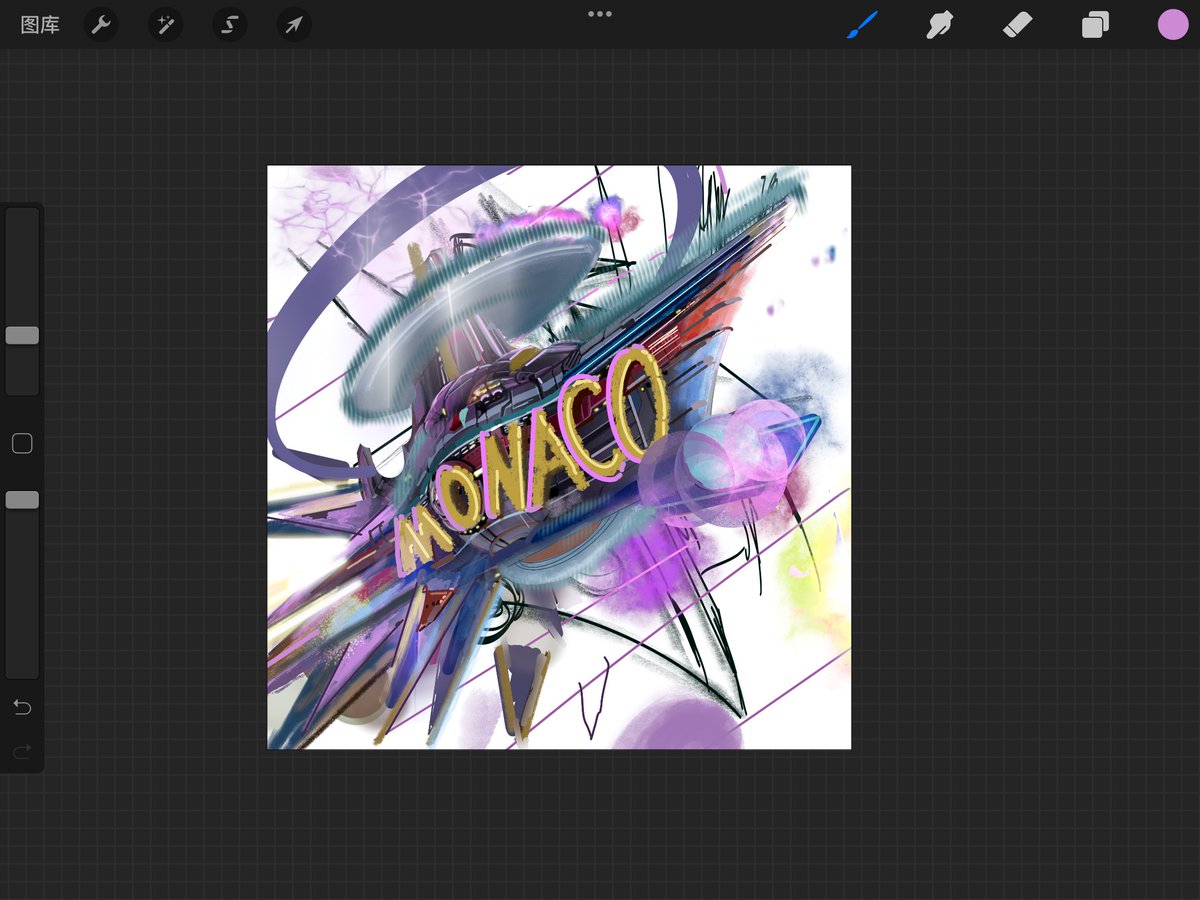Tap the square Modify button on sidebar

click(22, 444)
